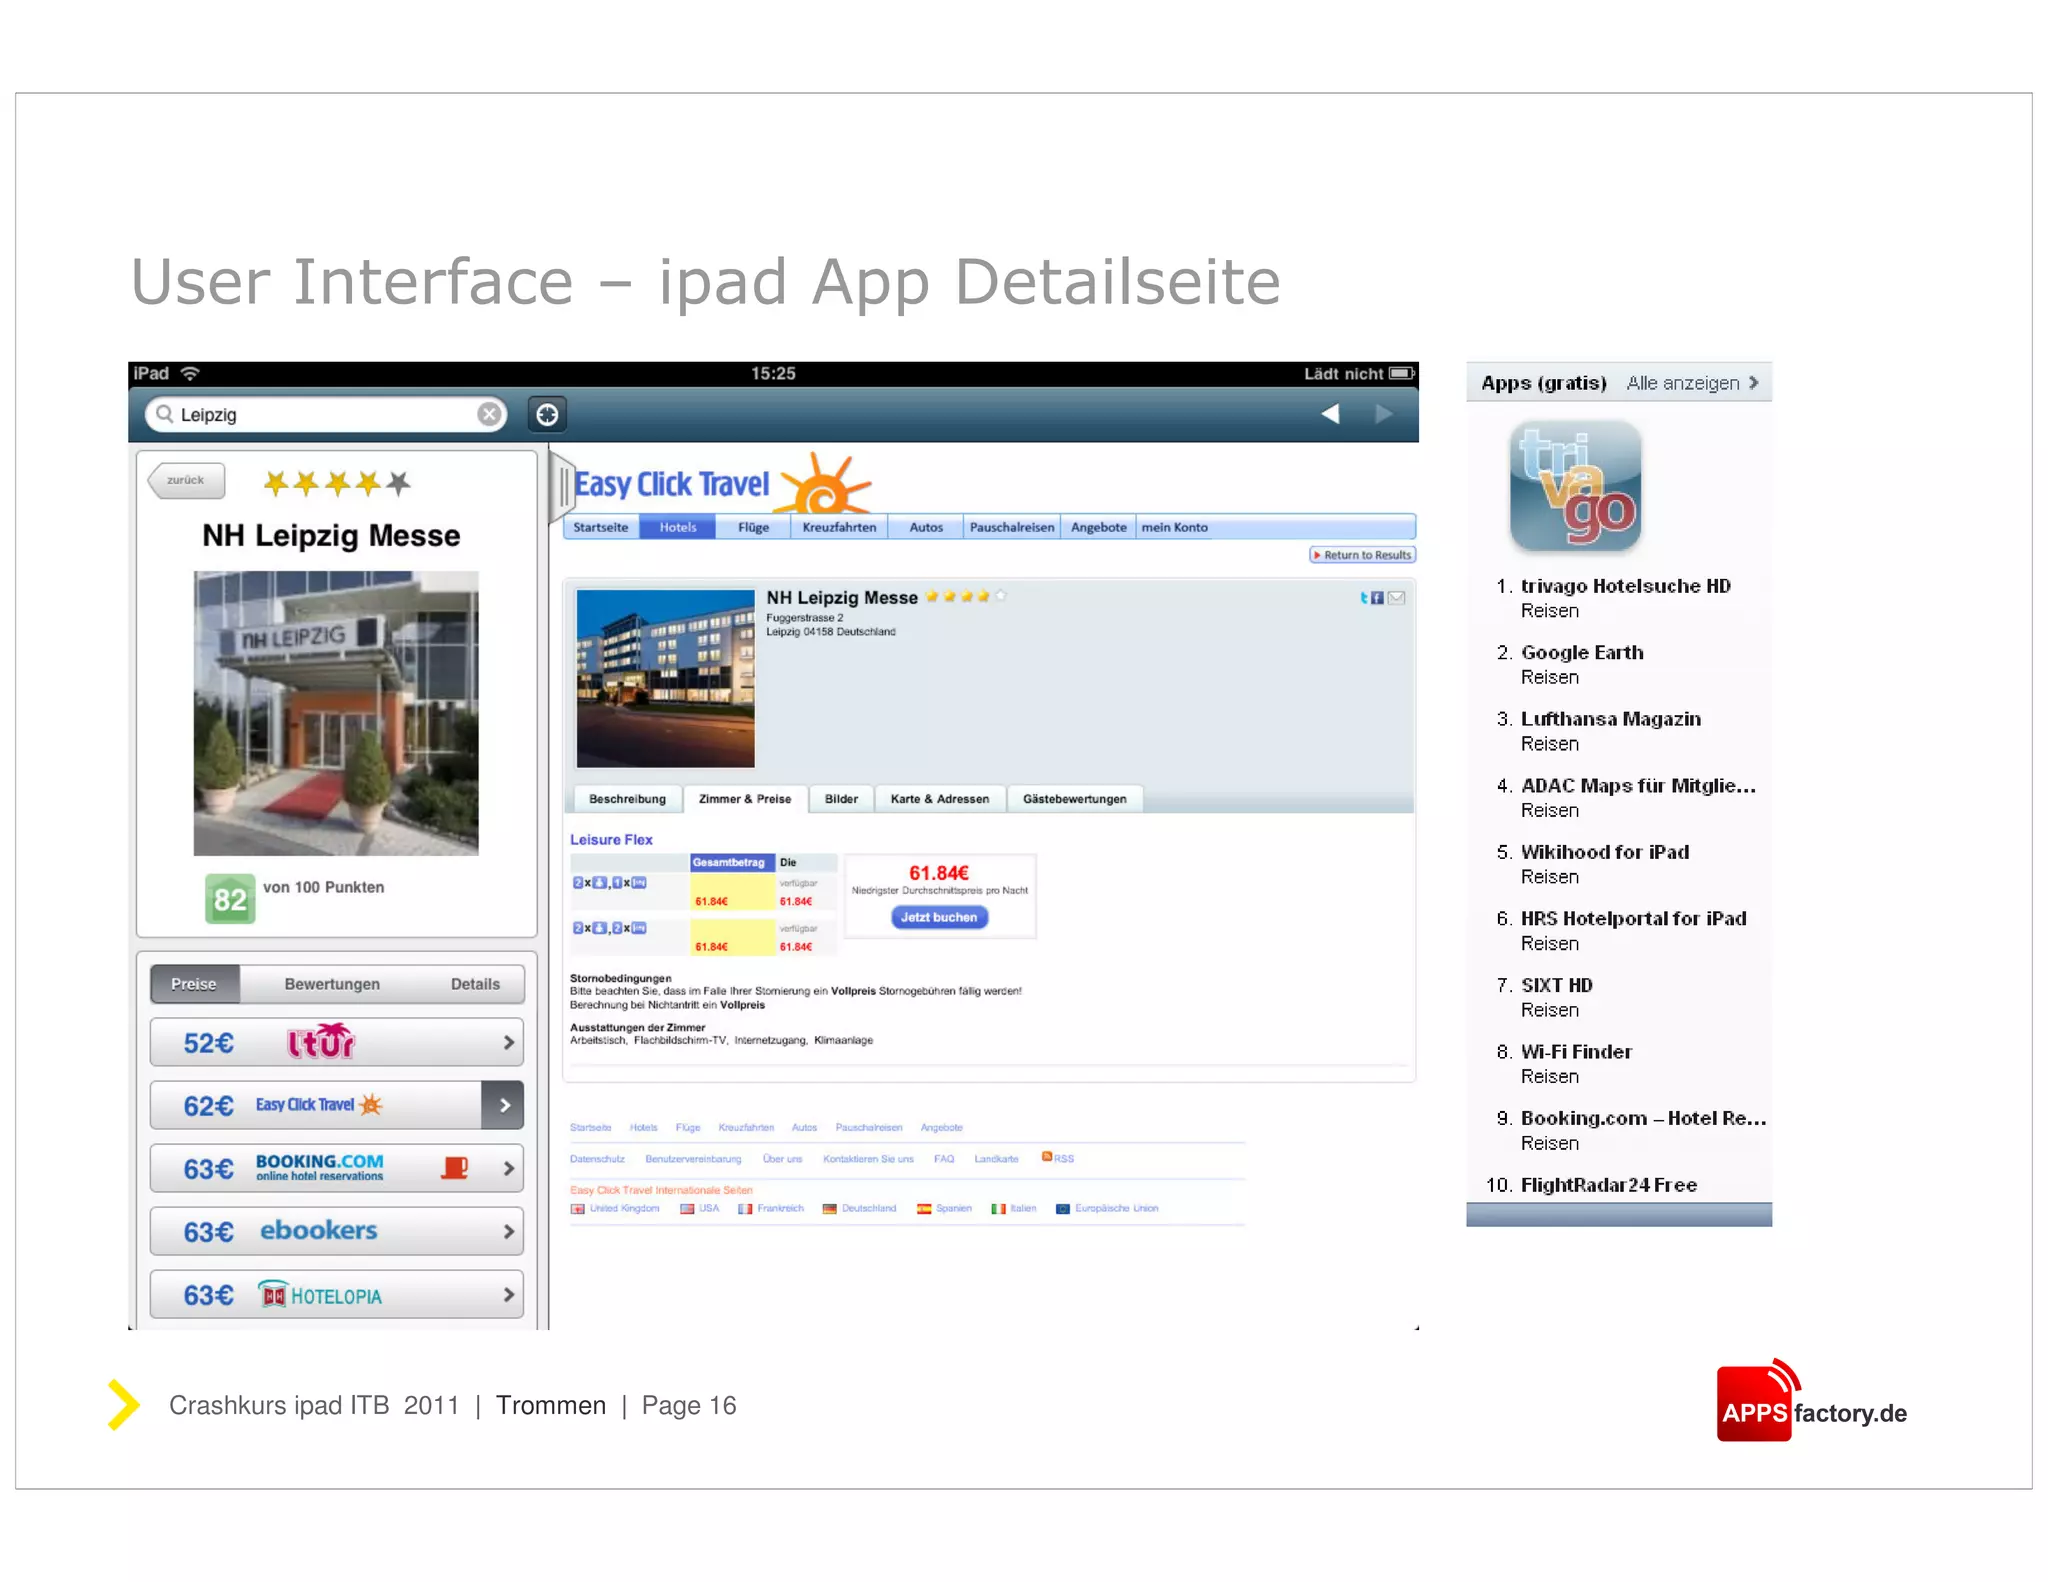
Task: Tap the 82 points rating badge
Action: (230, 899)
